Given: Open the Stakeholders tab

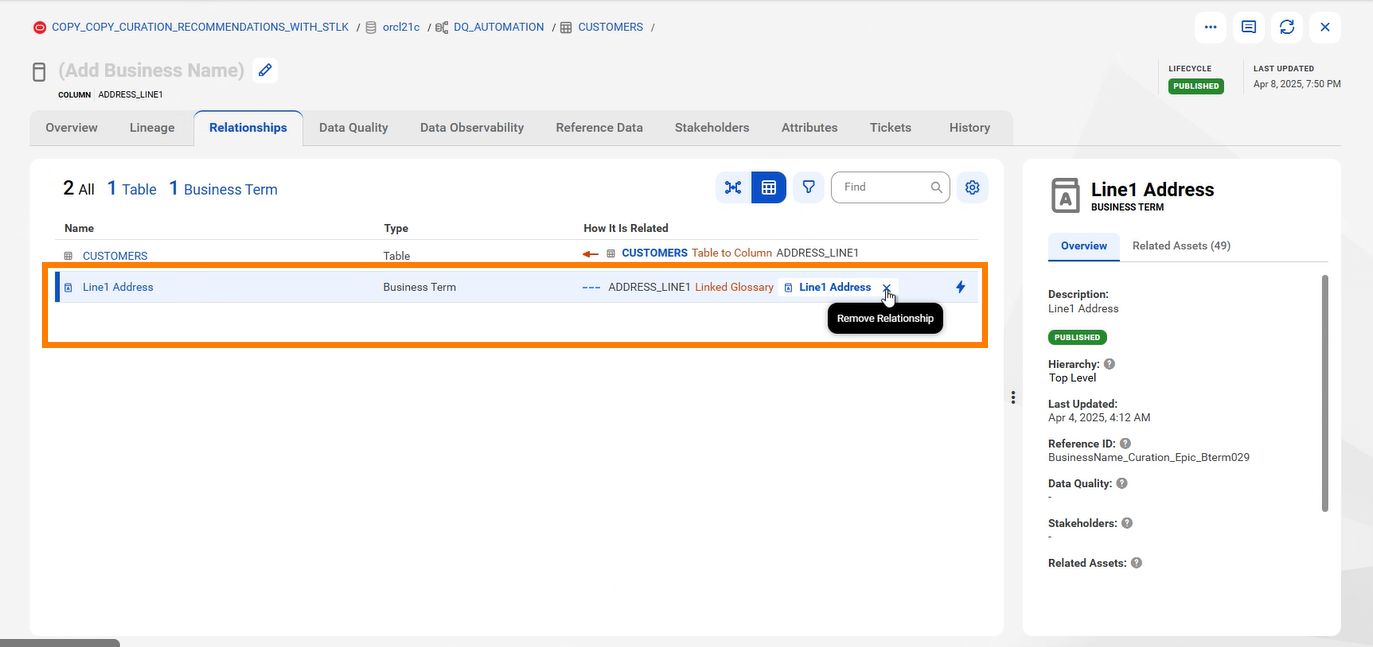Looking at the screenshot, I should pos(712,127).
